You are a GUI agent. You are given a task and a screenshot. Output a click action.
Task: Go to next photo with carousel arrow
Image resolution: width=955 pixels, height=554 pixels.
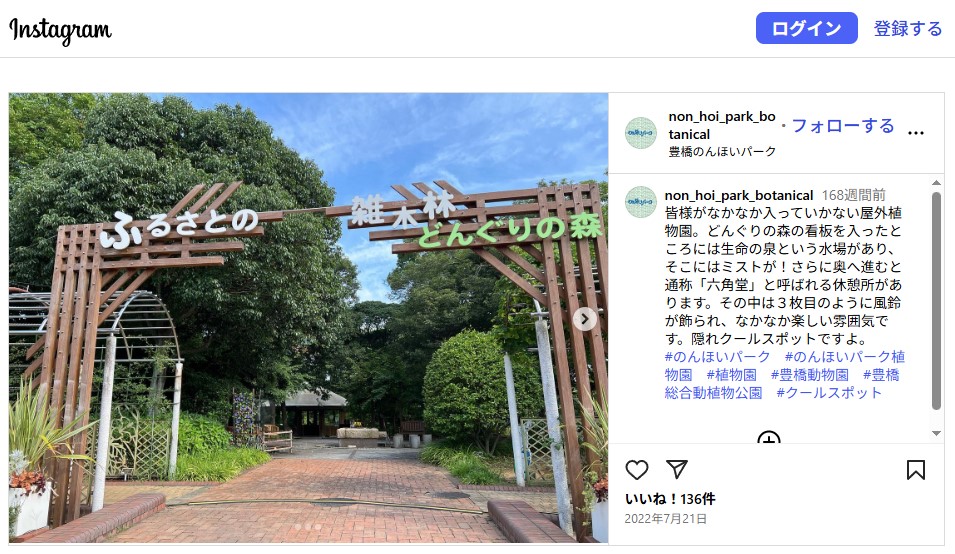tap(585, 318)
